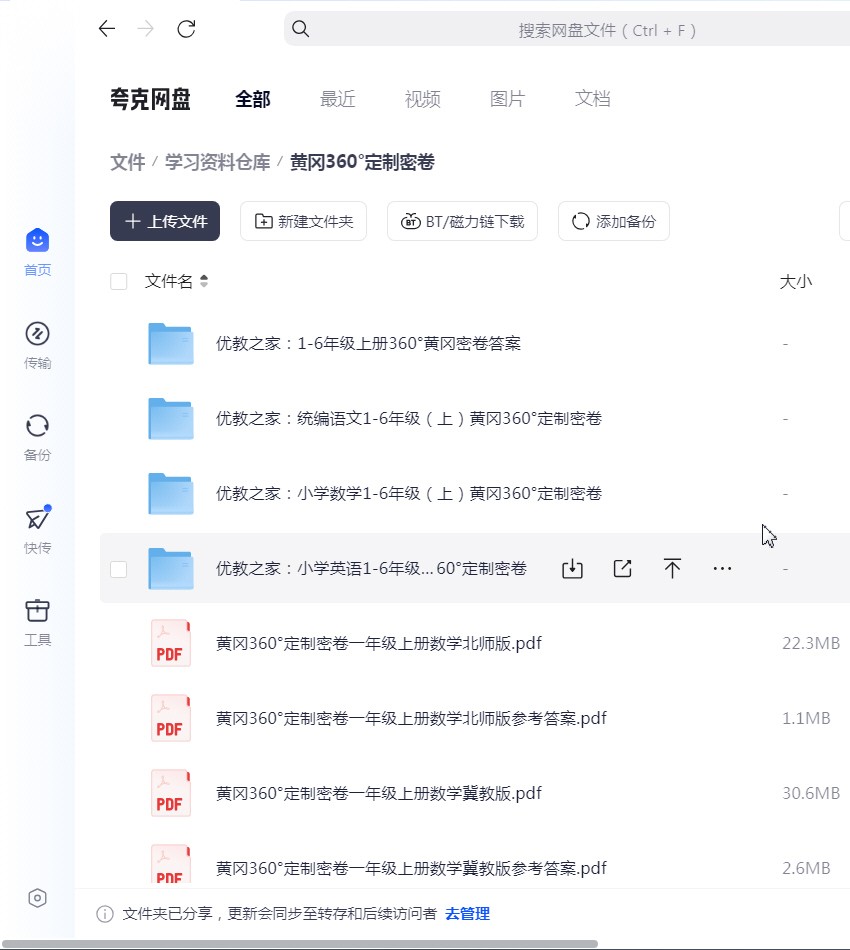Click PDF icon of 数学冀教版.pdf
This screenshot has height=950, width=850.
coord(171,794)
